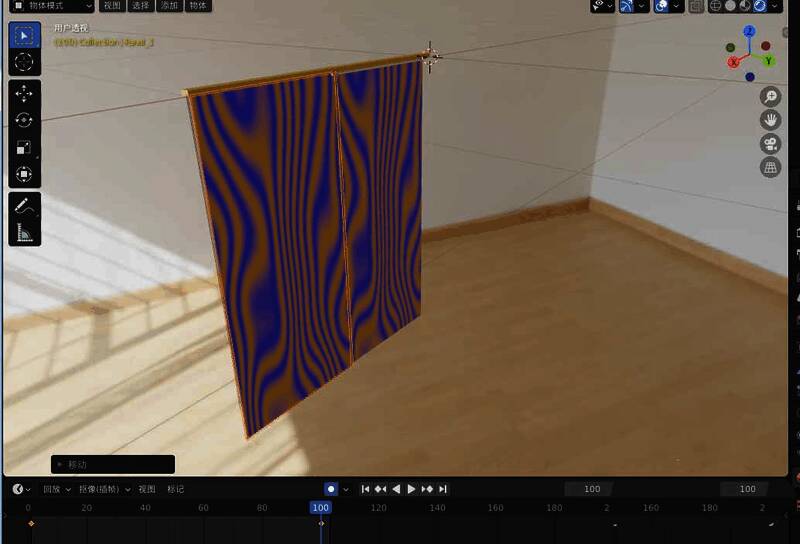The width and height of the screenshot is (800, 544).
Task: Choose the Measure ruler tool
Action: pyautogui.click(x=24, y=233)
